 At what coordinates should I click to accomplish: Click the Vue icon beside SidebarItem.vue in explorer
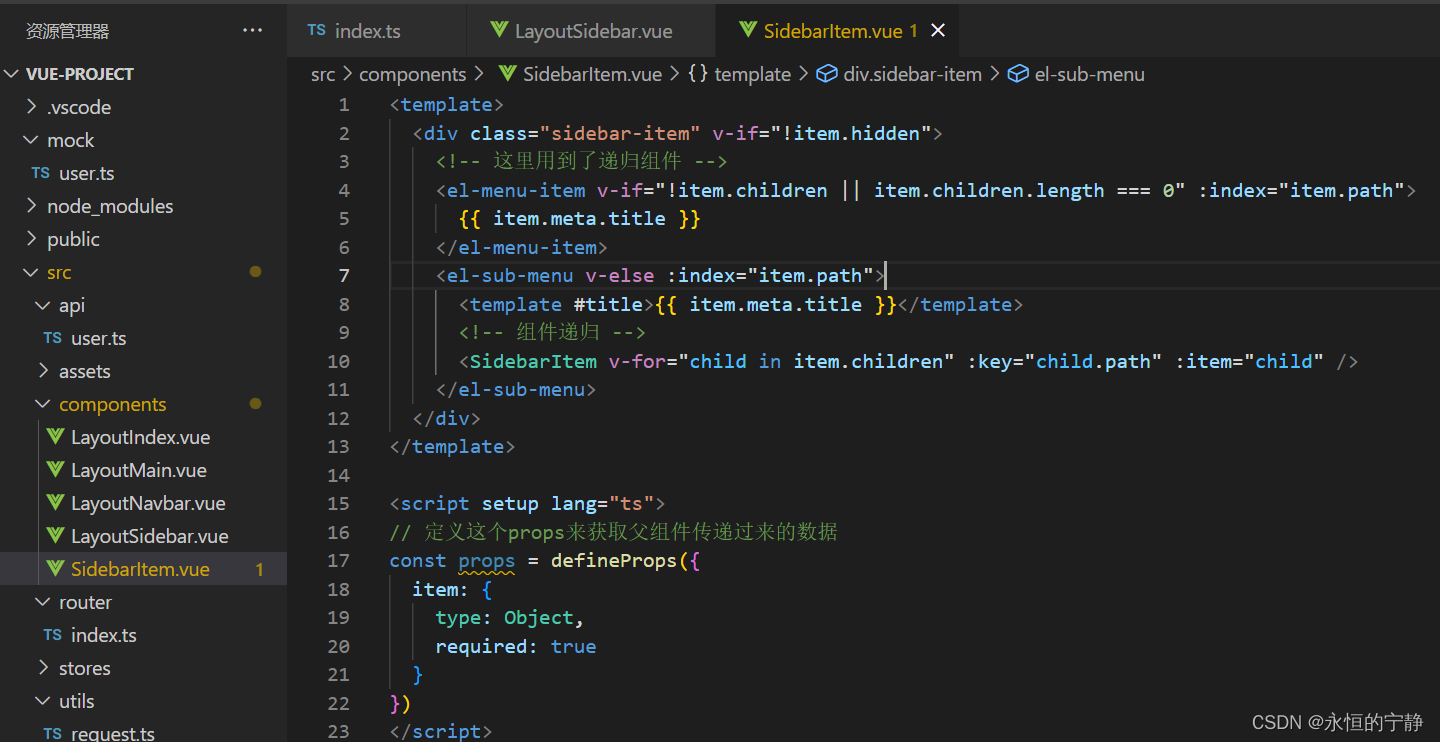[55, 569]
